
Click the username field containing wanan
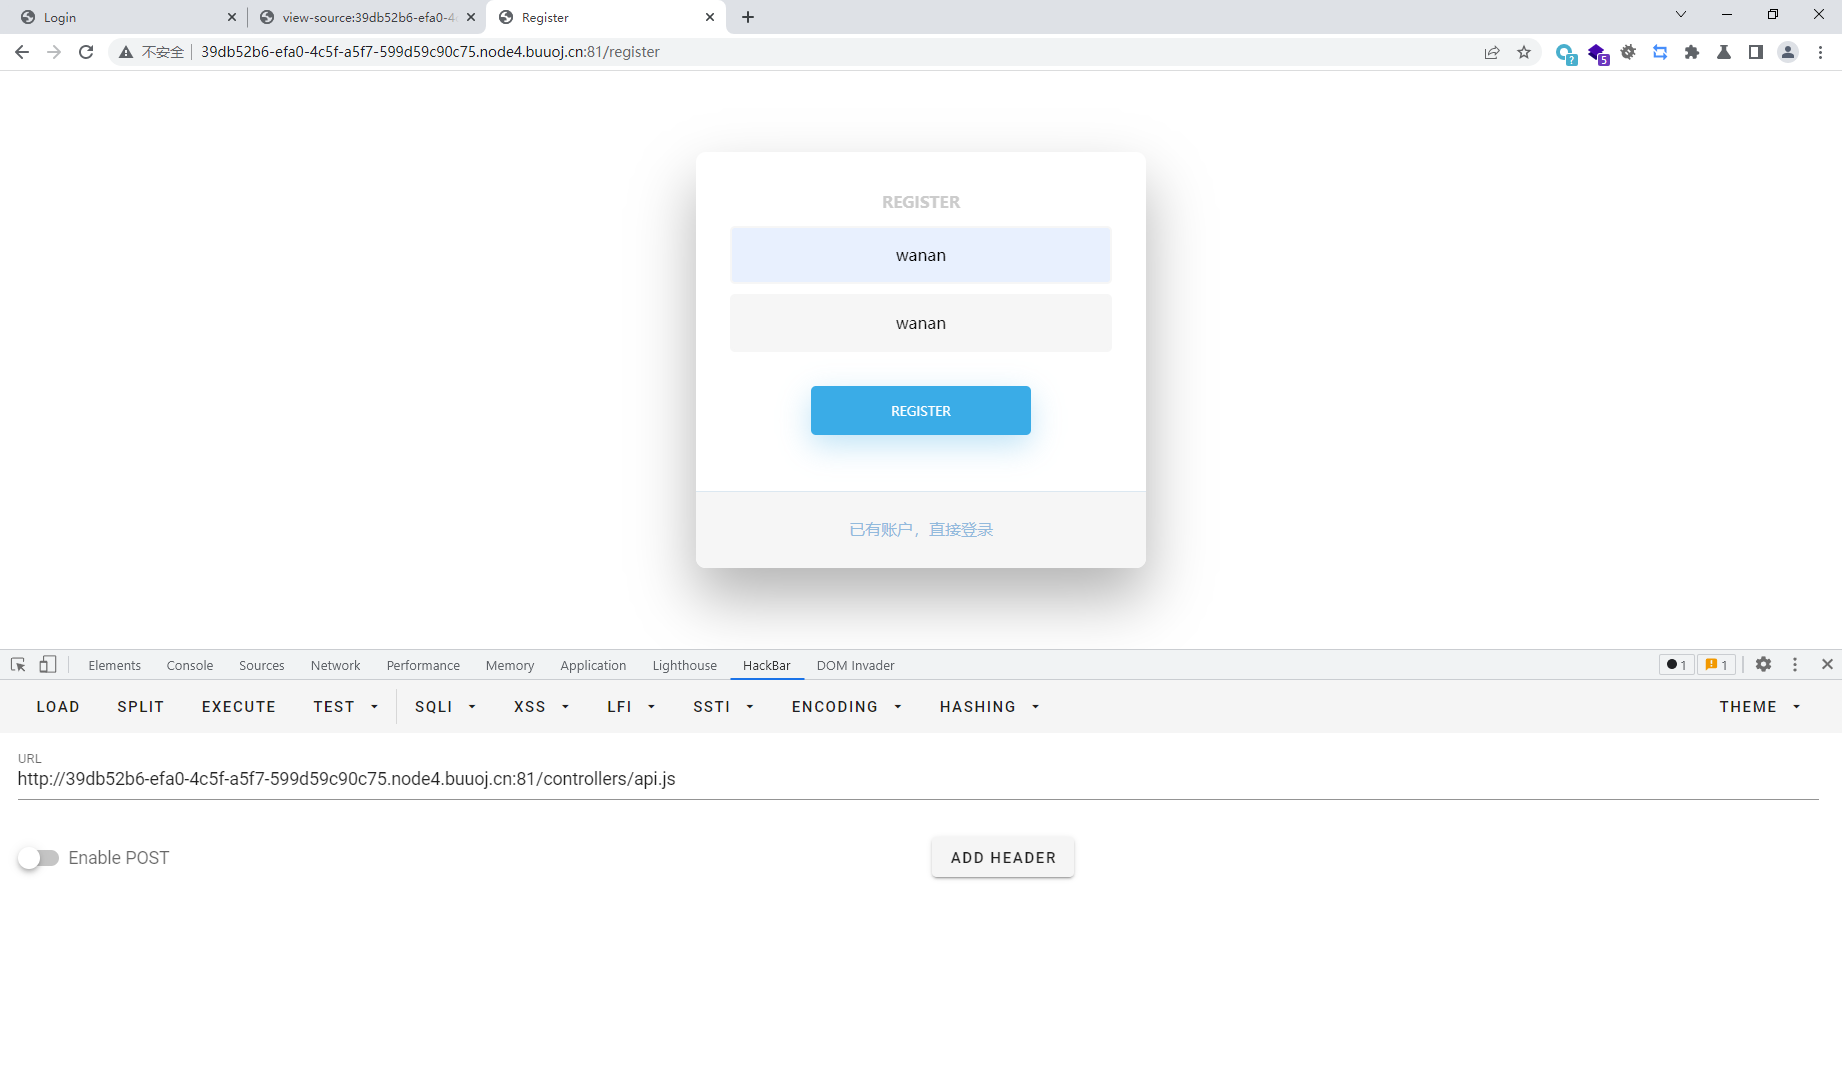(921, 255)
